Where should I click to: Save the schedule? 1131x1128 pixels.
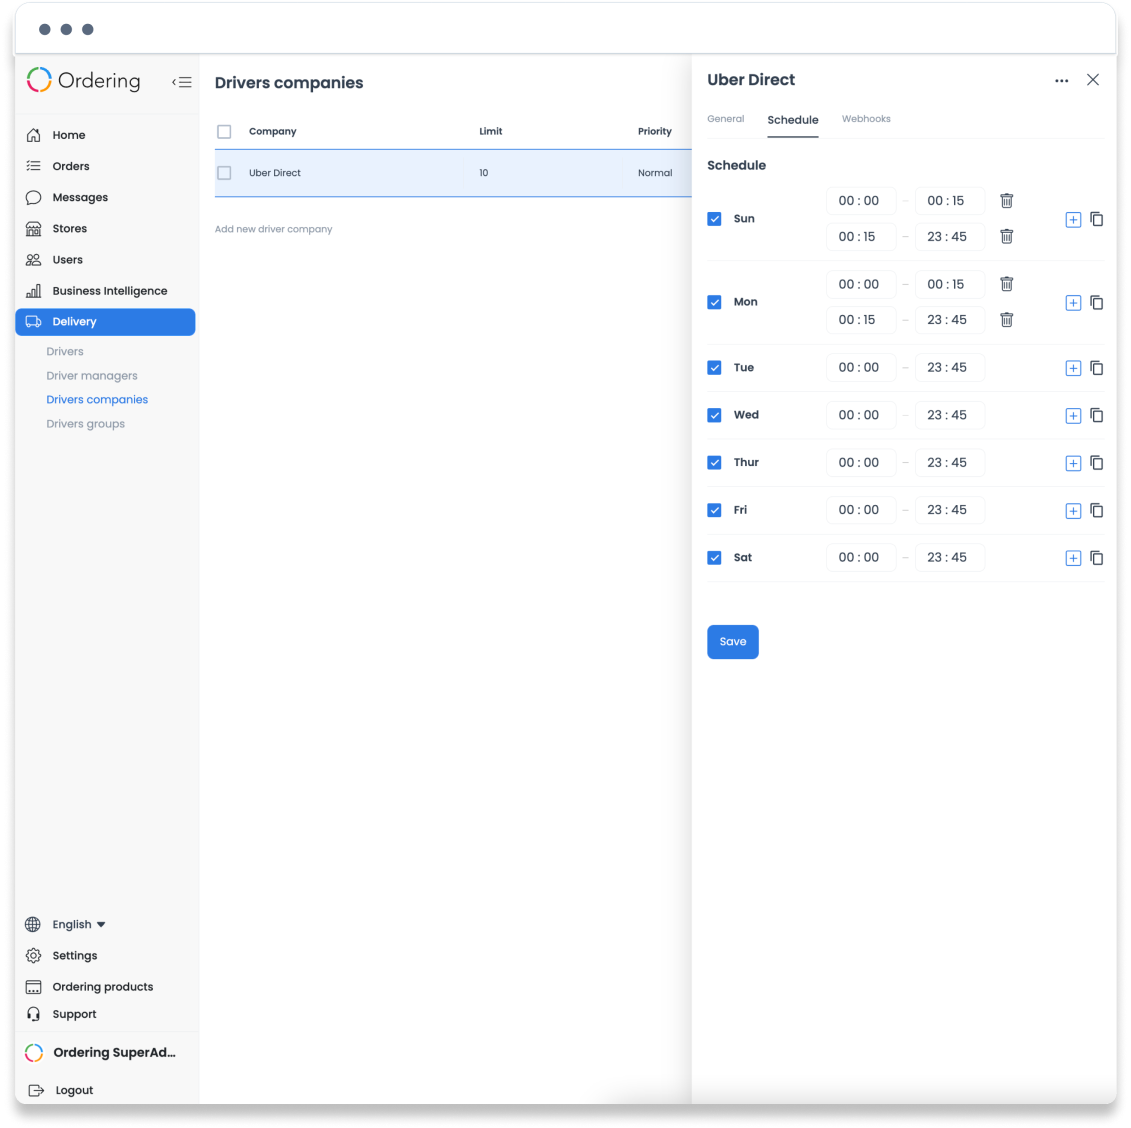[732, 642]
